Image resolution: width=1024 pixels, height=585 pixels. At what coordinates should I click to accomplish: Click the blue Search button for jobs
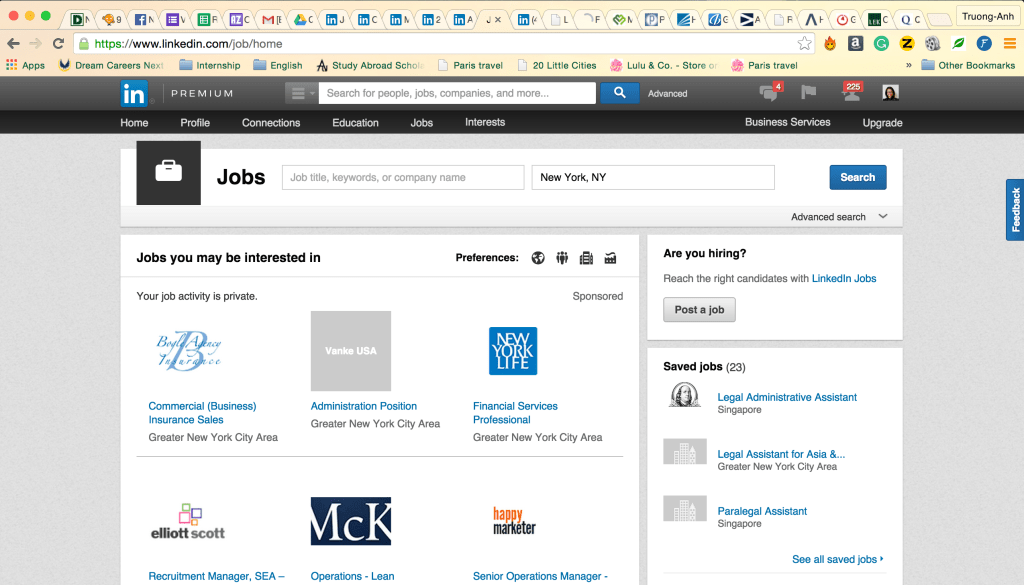857,178
